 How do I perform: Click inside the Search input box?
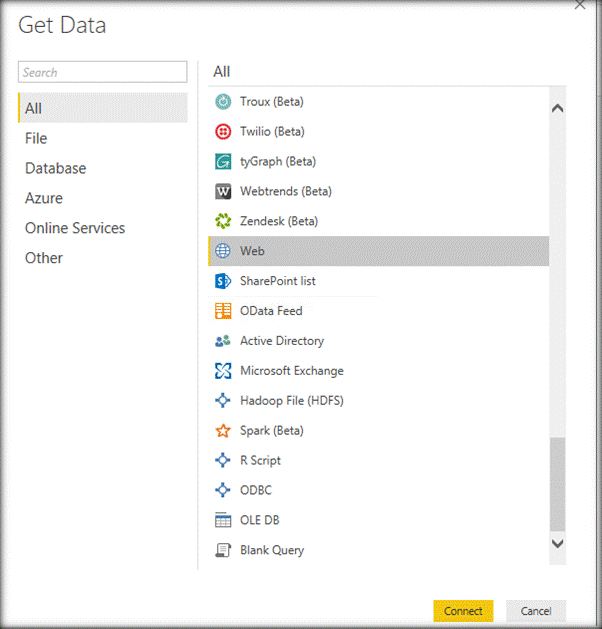point(103,72)
